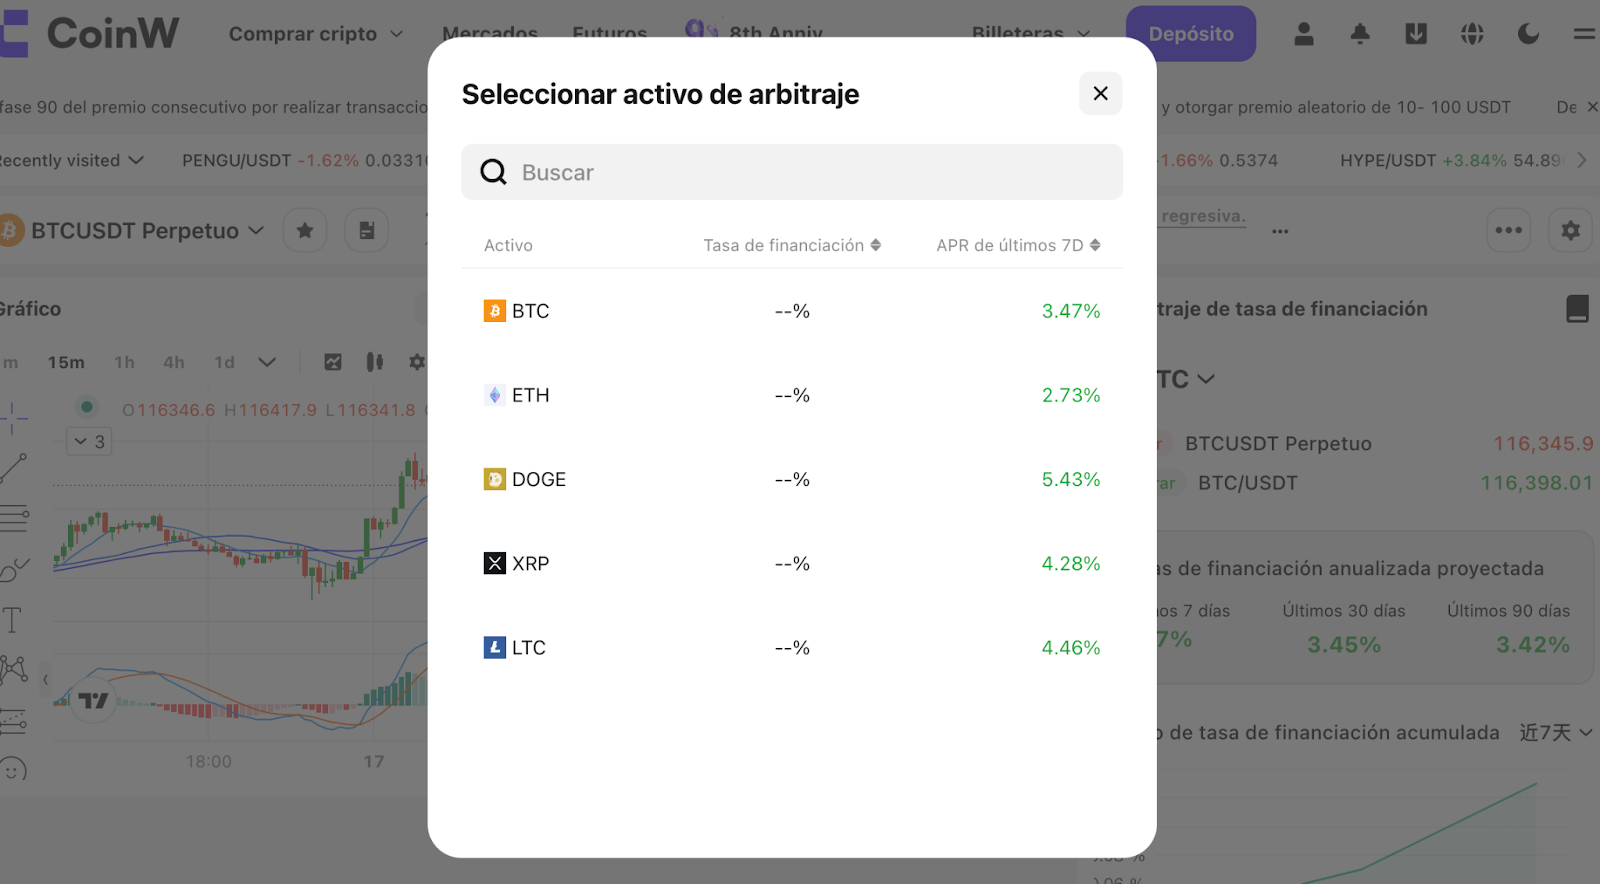Select the 1h chart interval
The height and width of the screenshot is (884, 1600).
click(x=124, y=362)
